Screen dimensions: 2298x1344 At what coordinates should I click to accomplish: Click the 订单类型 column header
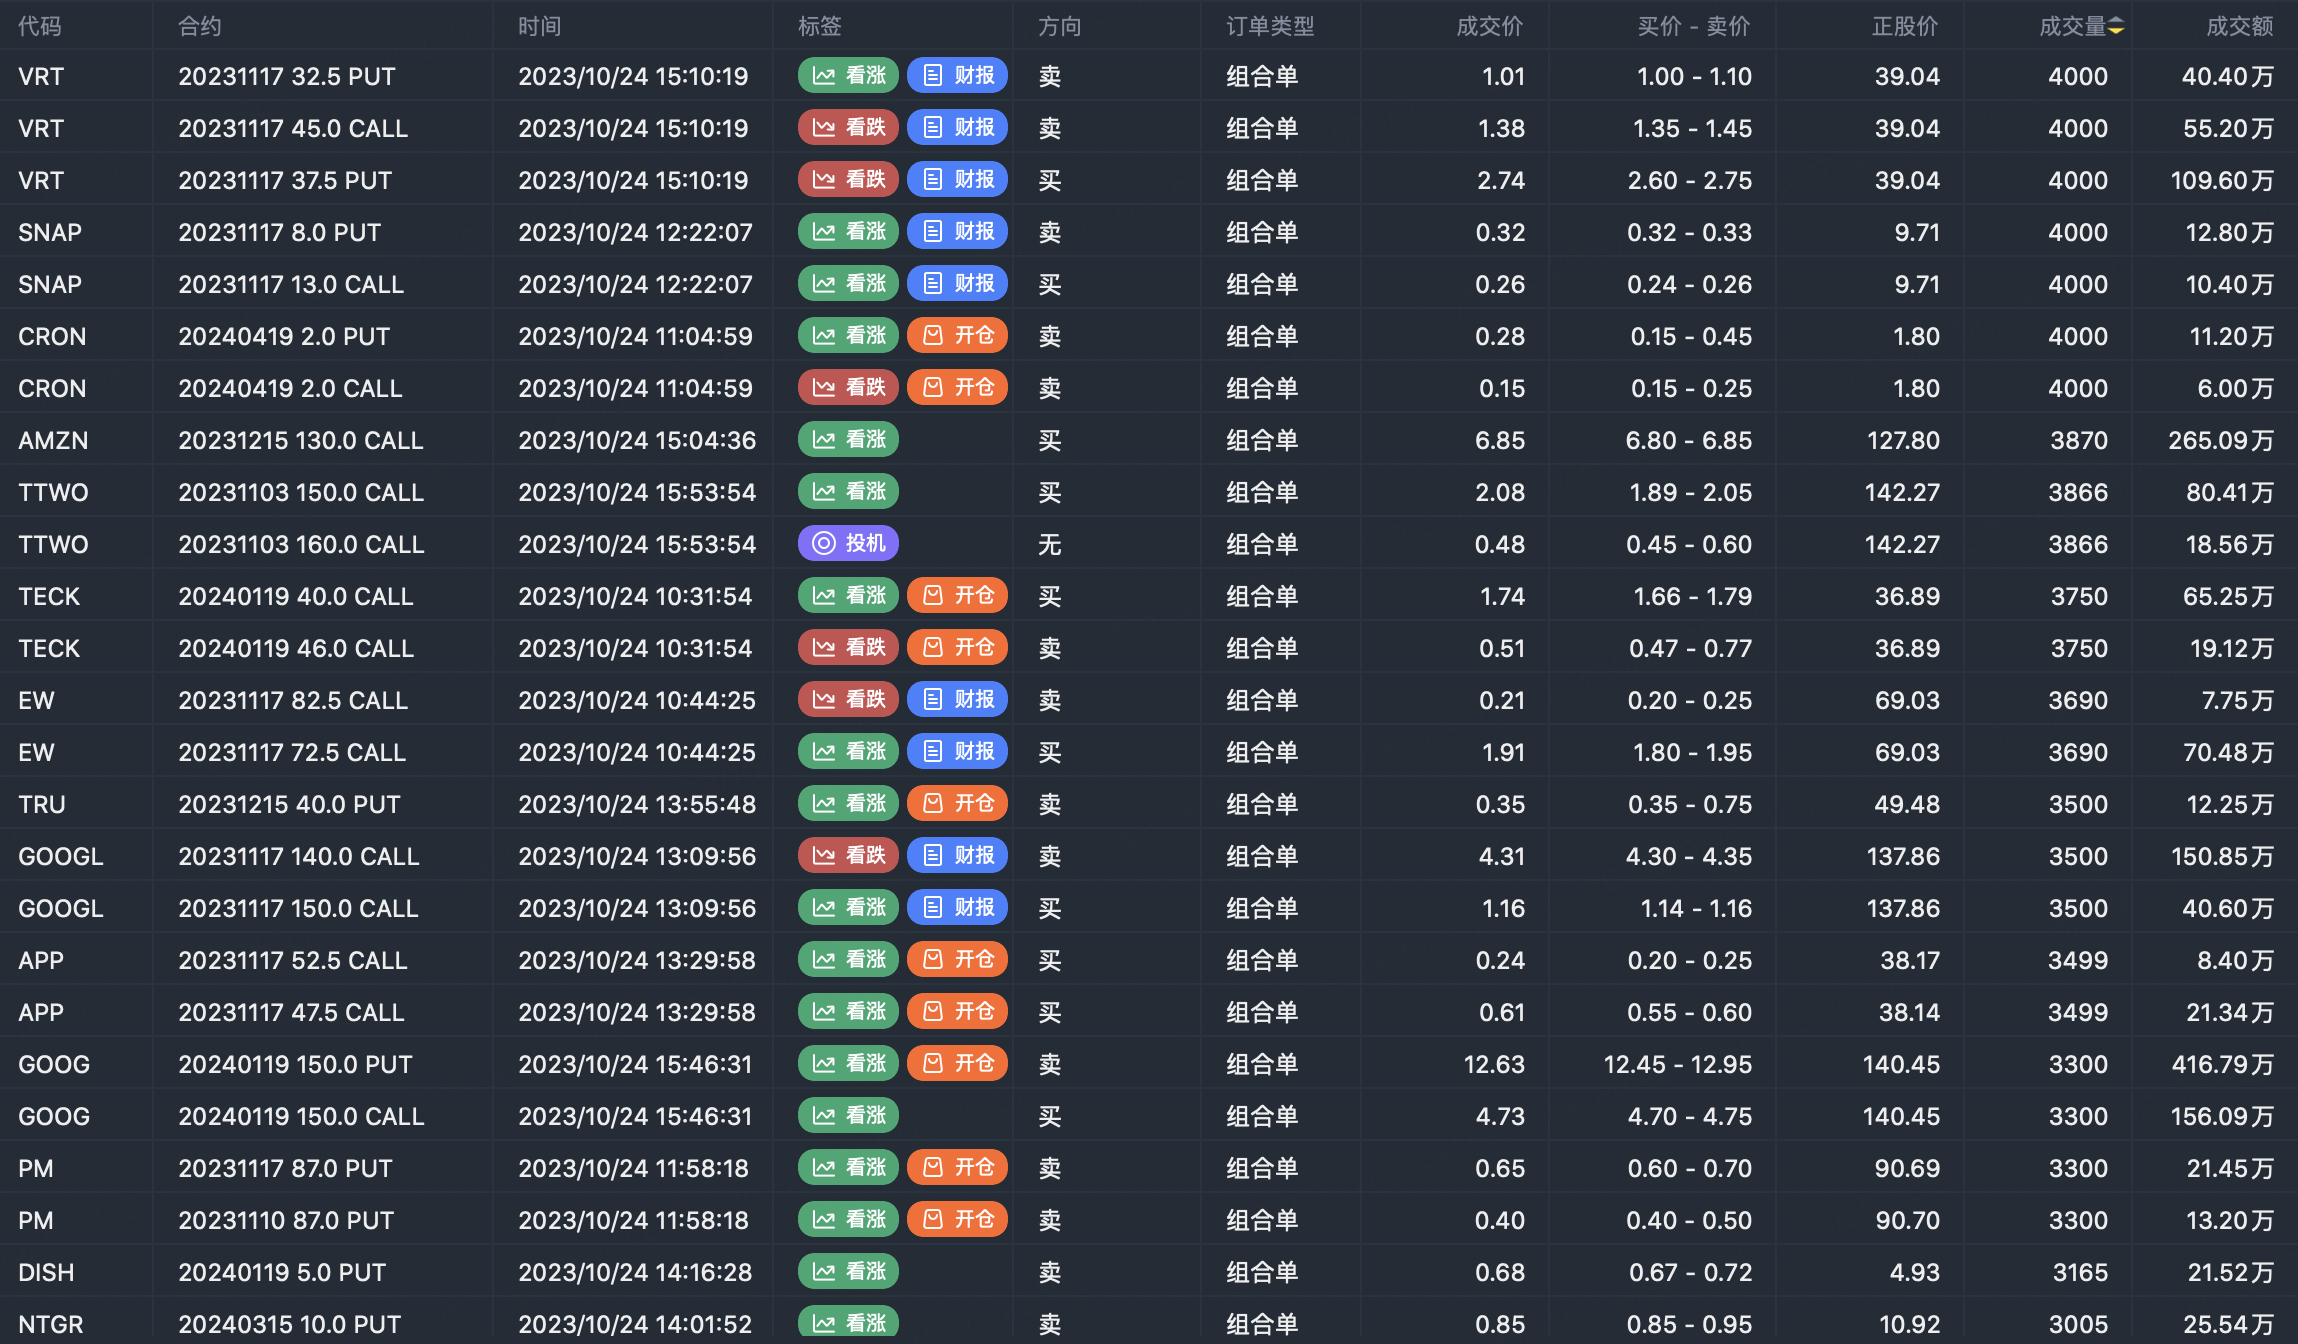(x=1271, y=27)
